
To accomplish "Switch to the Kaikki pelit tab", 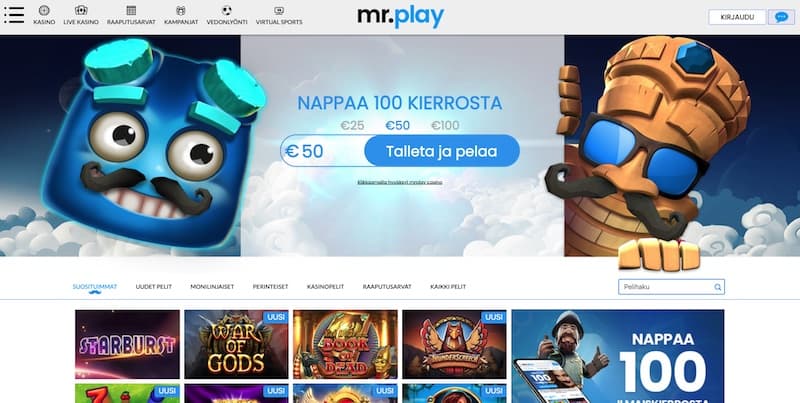I will tap(448, 287).
